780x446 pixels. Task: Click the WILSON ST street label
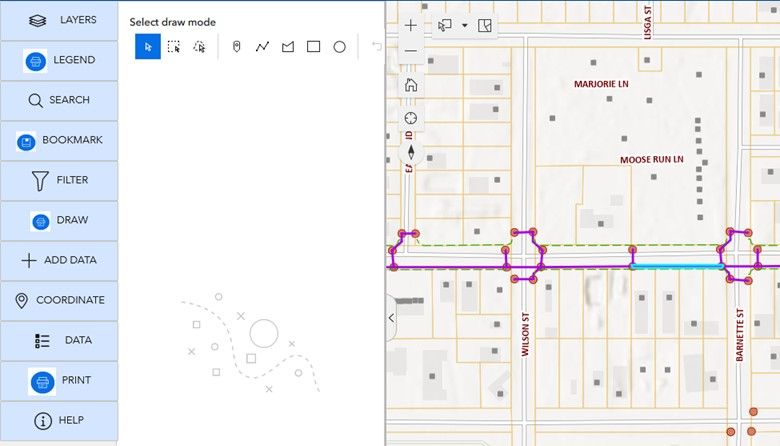pos(525,335)
